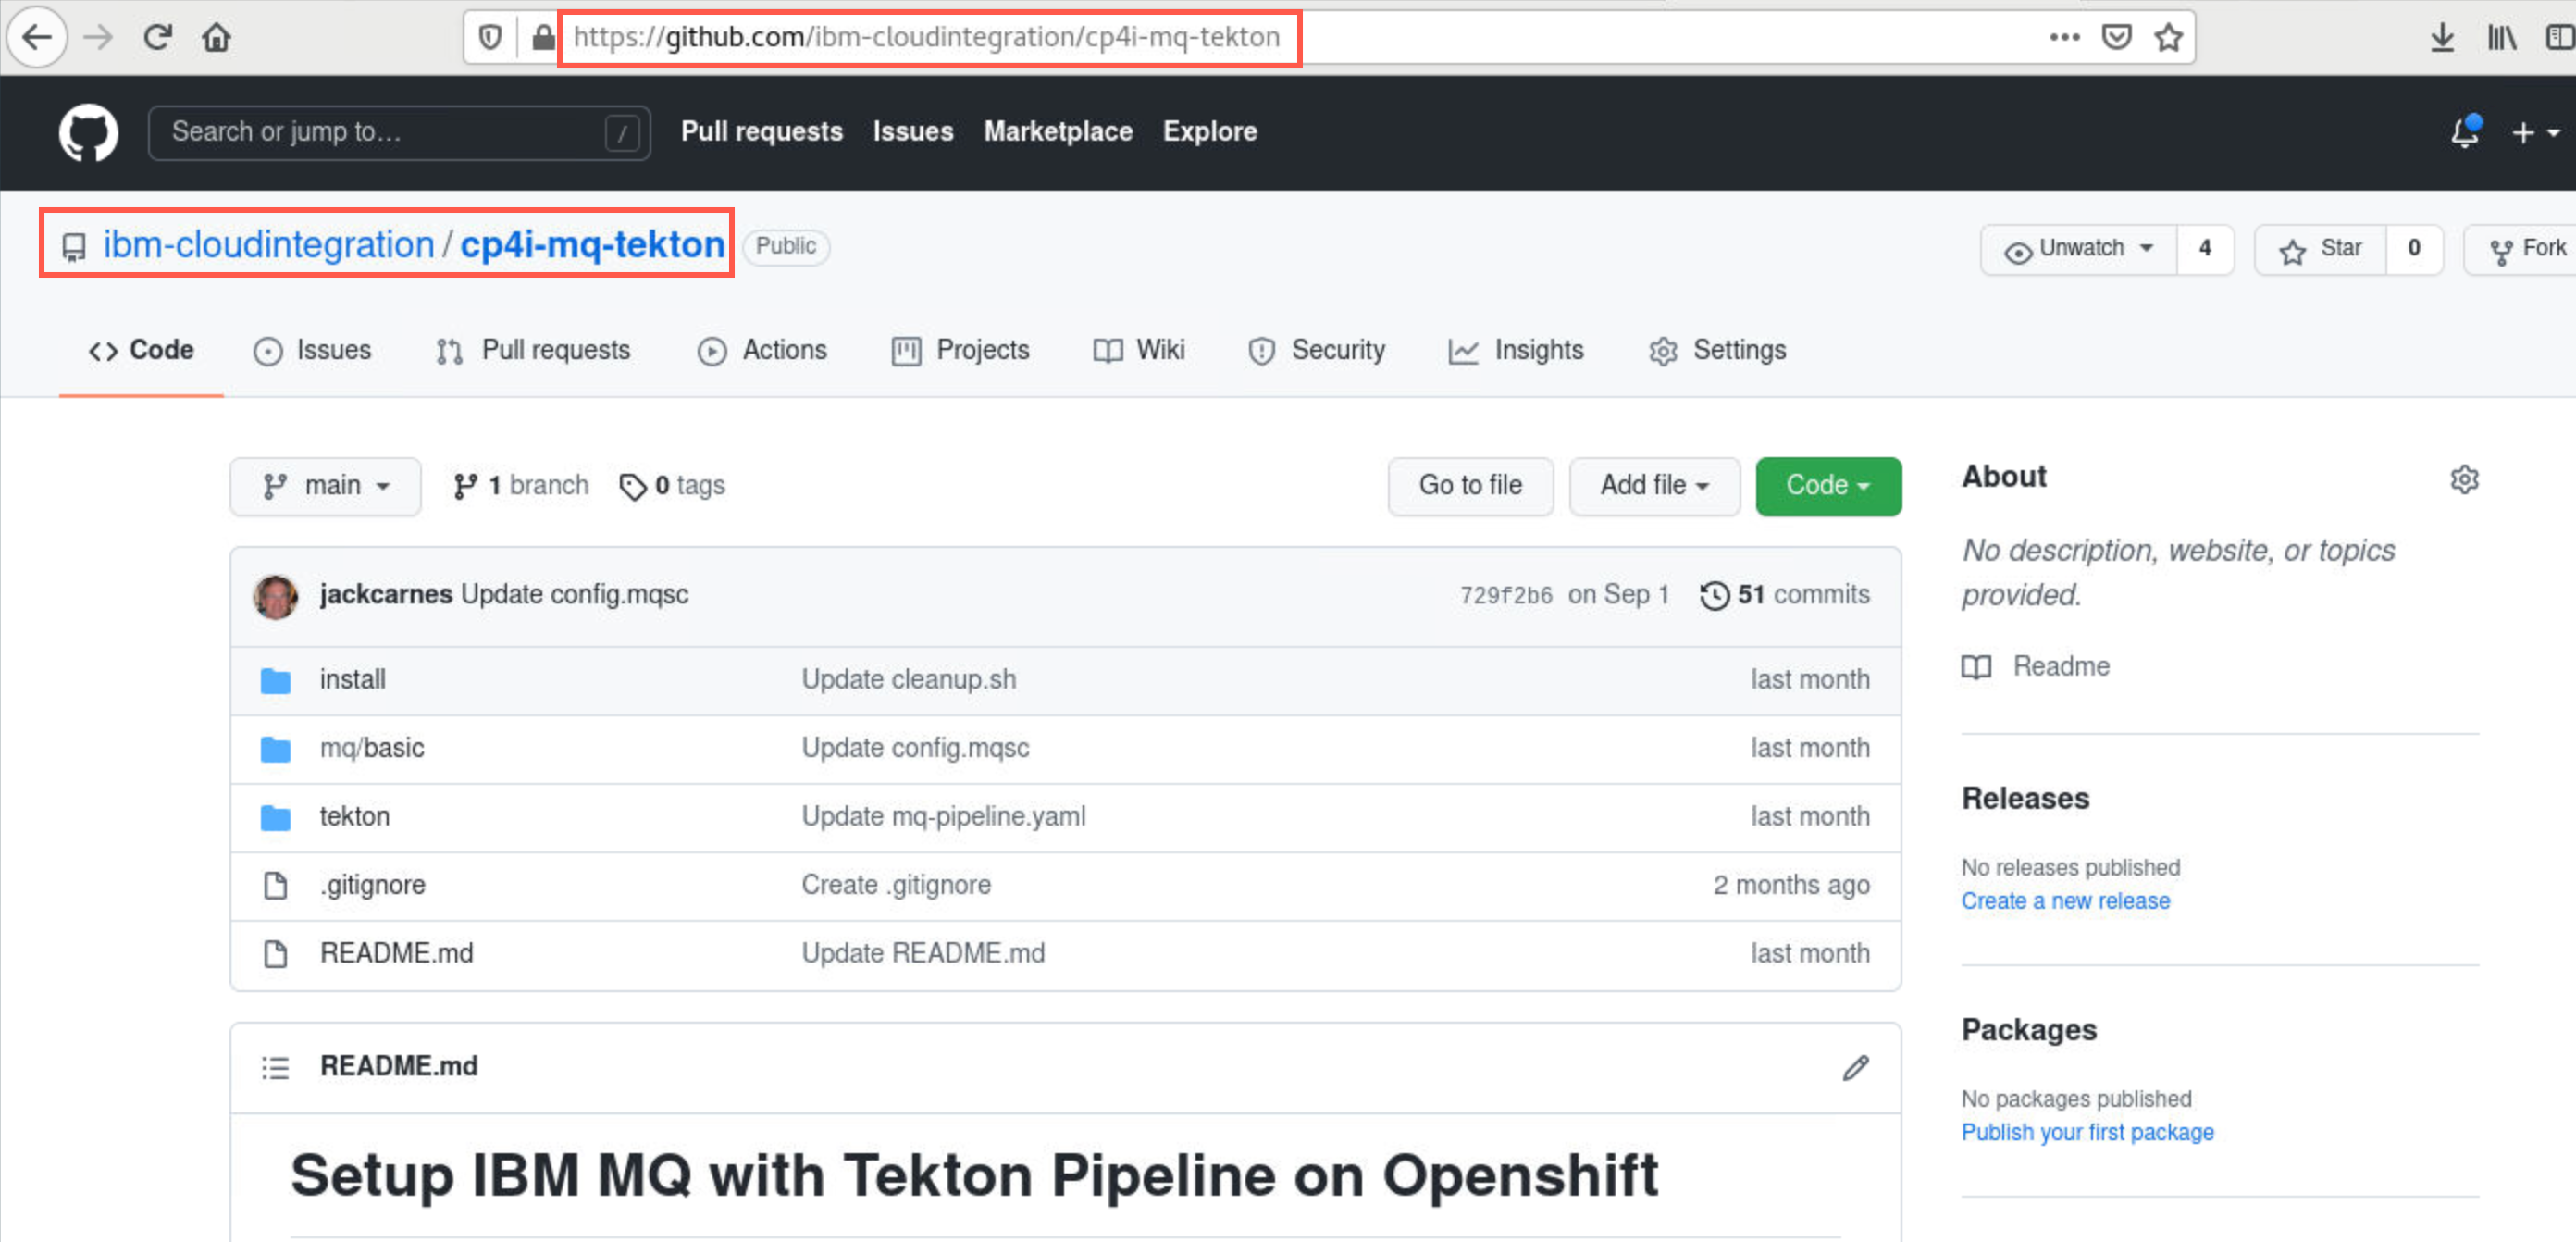Viewport: 2576px width, 1242px height.
Task: Open the browser library icon
Action: (2502, 37)
